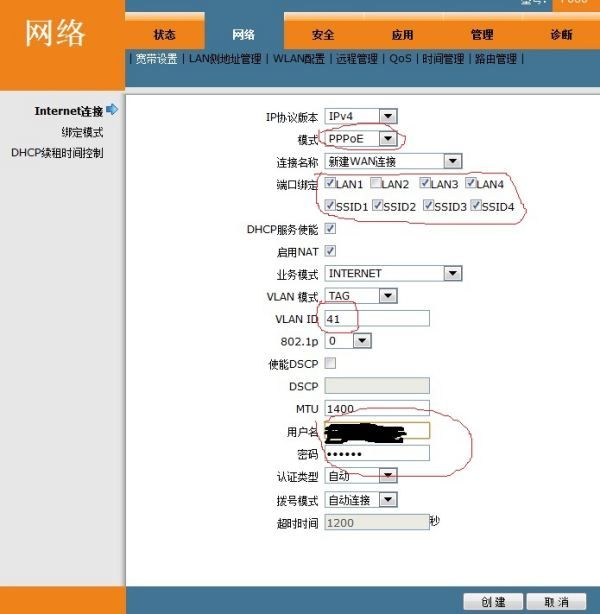This screenshot has height=614, width=600.
Task: Toggle the LAN3 port binding checkbox
Action: 425,183
